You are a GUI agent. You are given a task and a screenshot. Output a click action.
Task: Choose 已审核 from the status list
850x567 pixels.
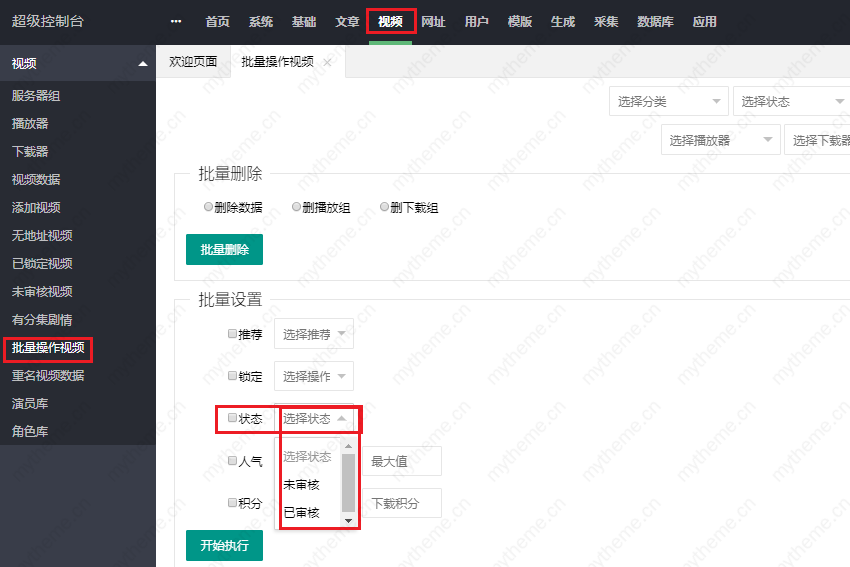301,513
